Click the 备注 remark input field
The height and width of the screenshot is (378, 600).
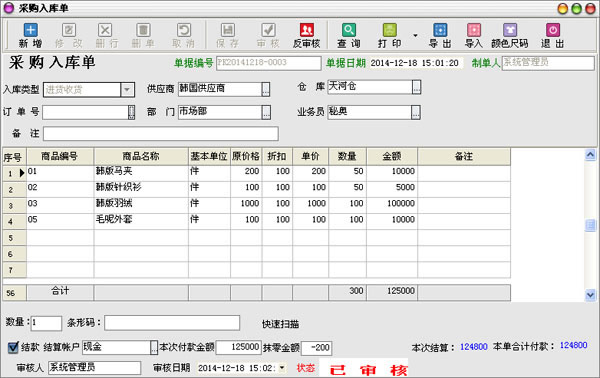[161, 134]
